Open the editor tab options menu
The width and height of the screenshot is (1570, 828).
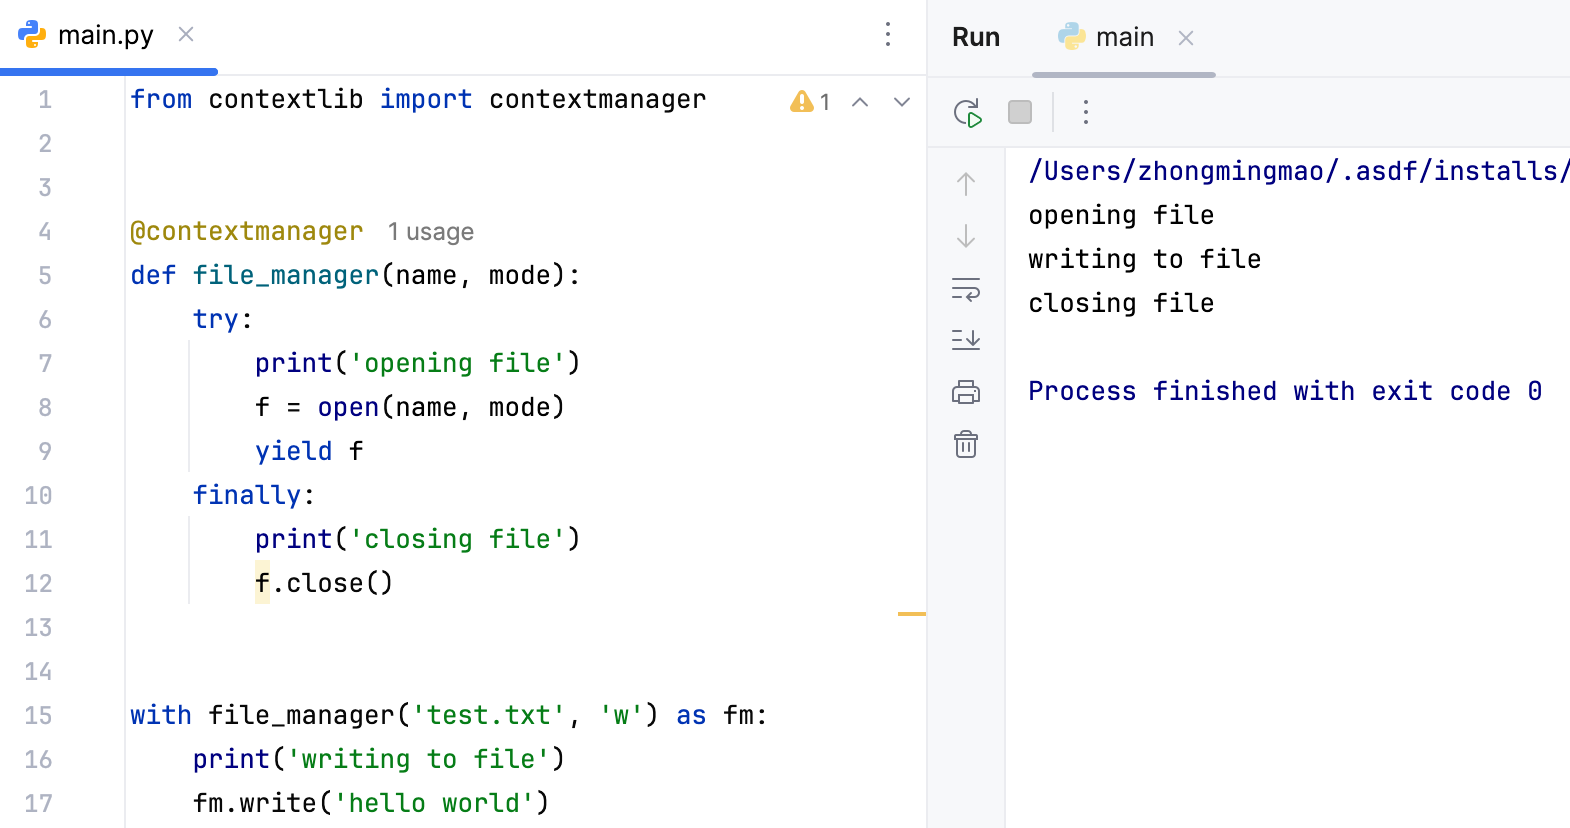[x=888, y=35]
